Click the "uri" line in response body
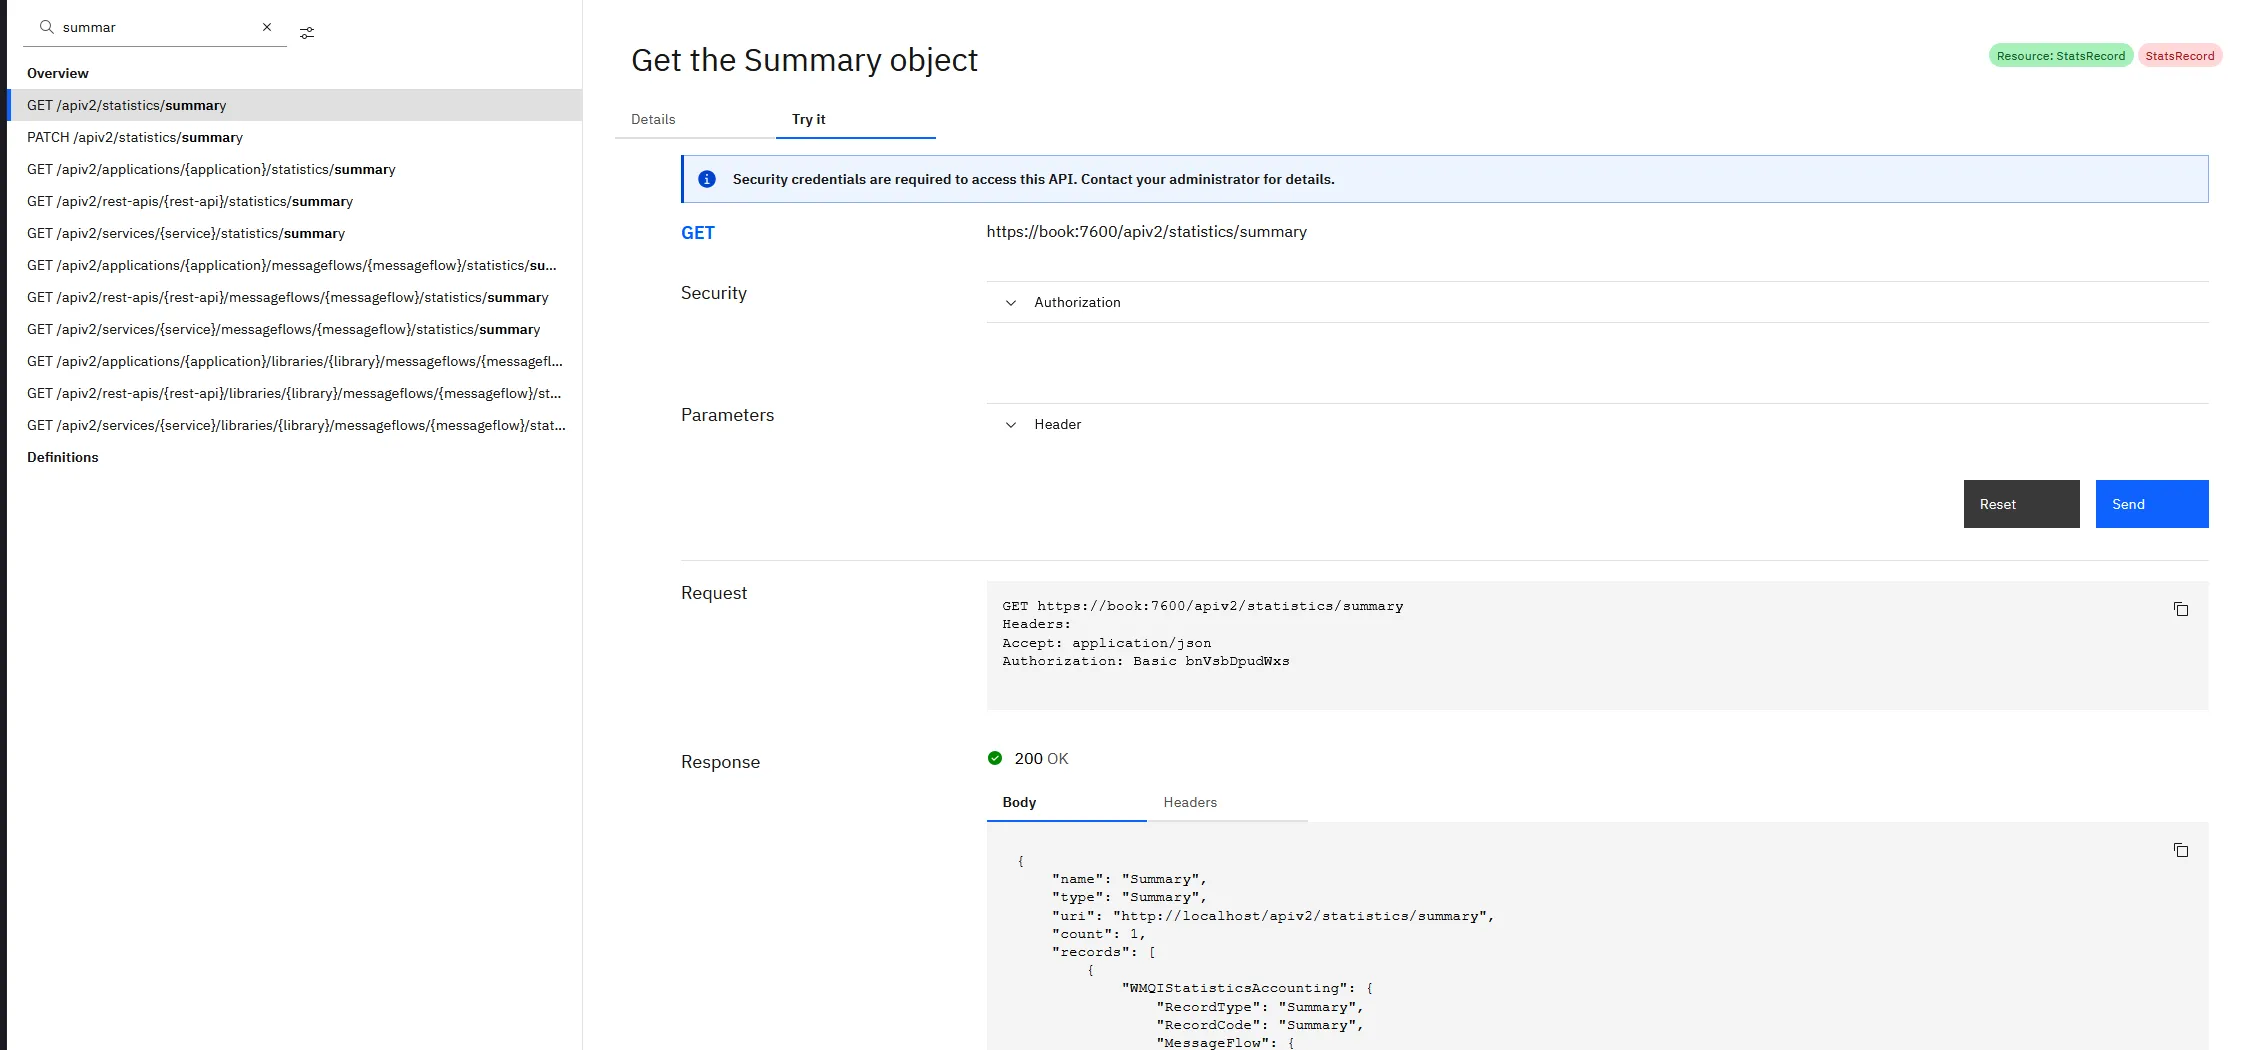The image size is (2247, 1050). [x=1273, y=916]
